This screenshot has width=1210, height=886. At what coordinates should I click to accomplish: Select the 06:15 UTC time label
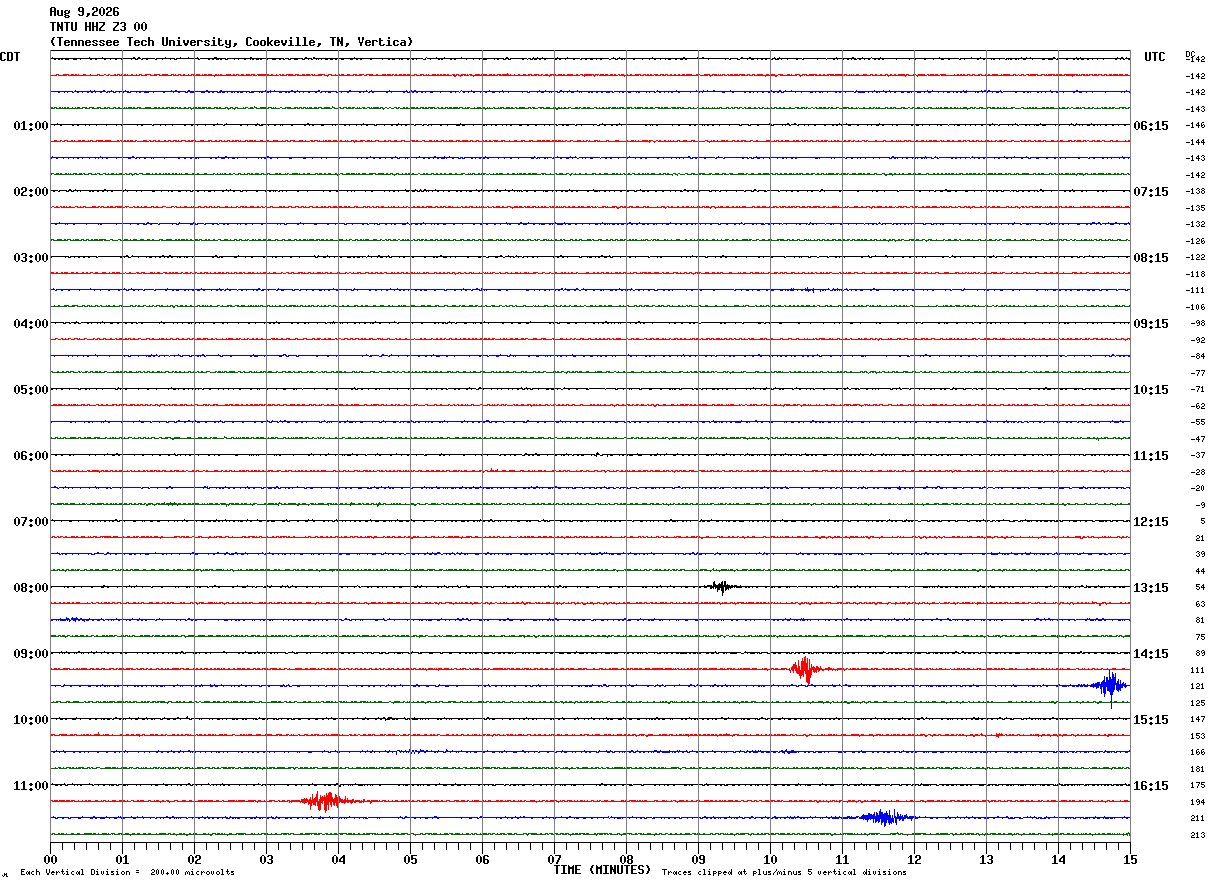[1151, 126]
